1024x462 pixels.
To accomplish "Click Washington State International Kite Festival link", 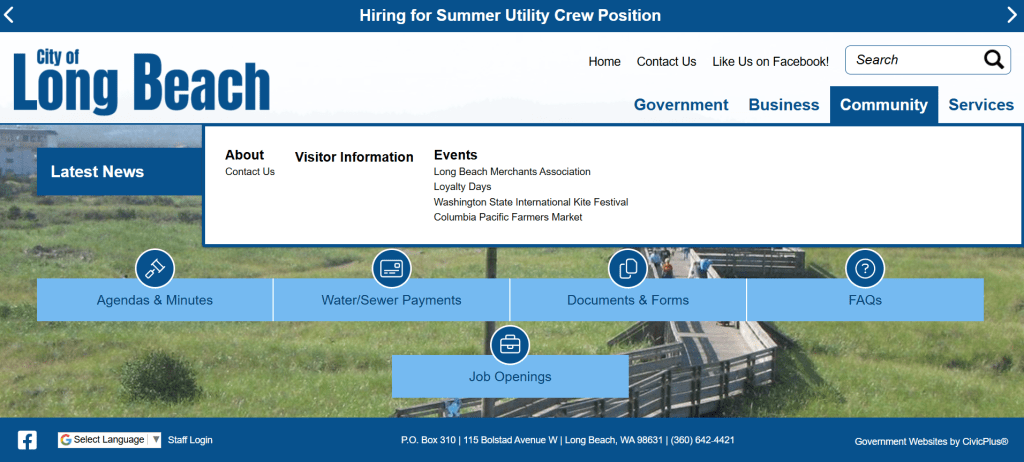I will coord(530,202).
